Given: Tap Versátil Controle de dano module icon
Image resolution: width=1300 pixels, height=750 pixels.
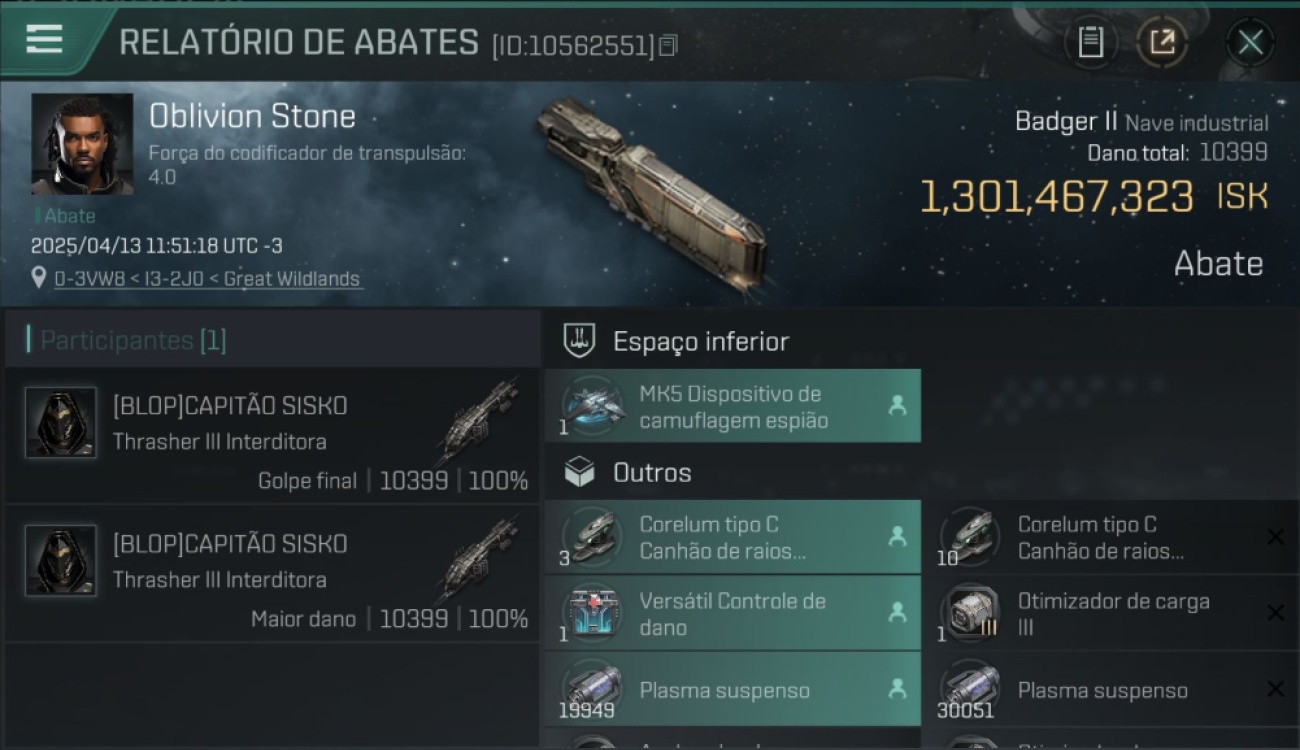Looking at the screenshot, I should (593, 614).
